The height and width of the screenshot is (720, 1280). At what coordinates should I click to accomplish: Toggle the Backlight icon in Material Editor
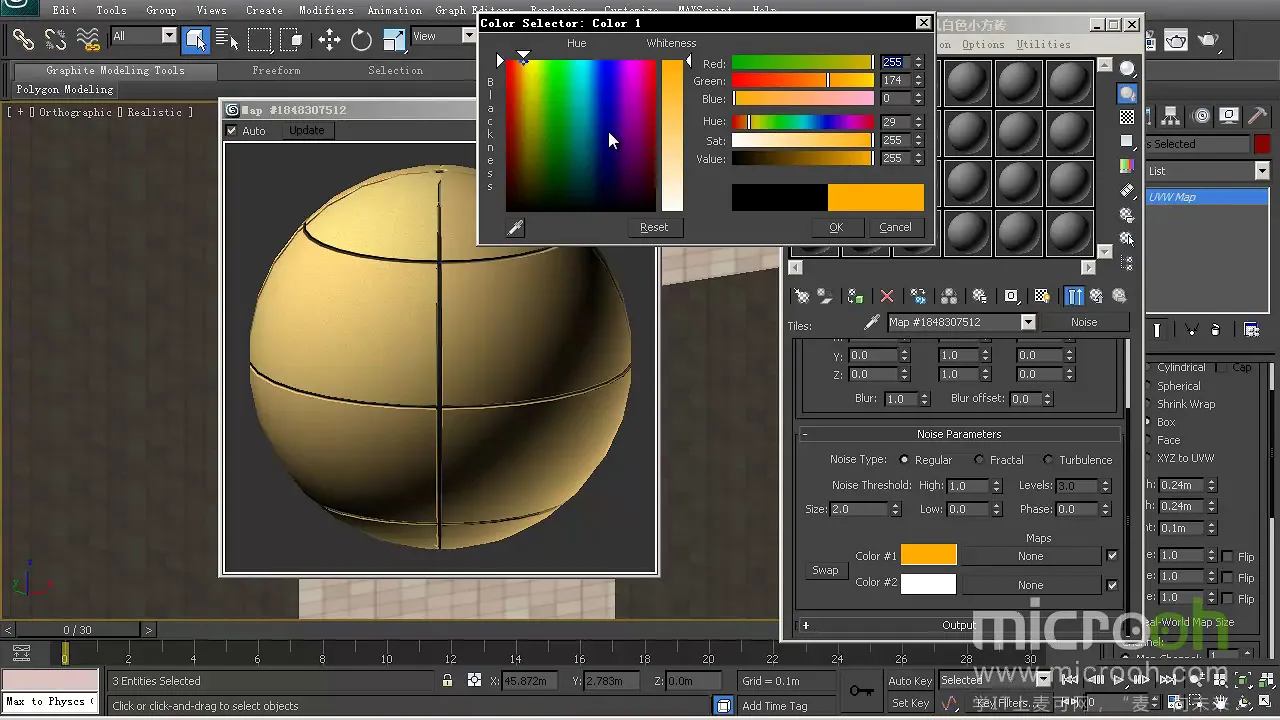[1127, 93]
